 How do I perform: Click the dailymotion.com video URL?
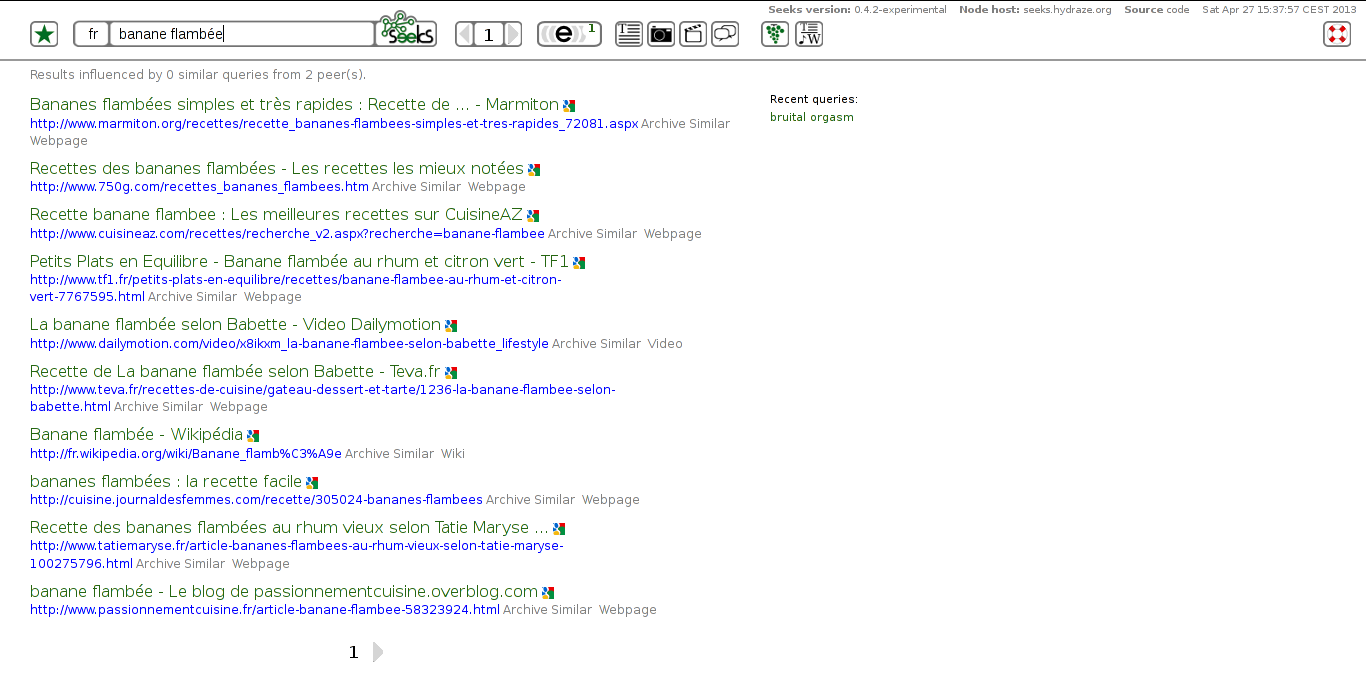pos(289,344)
